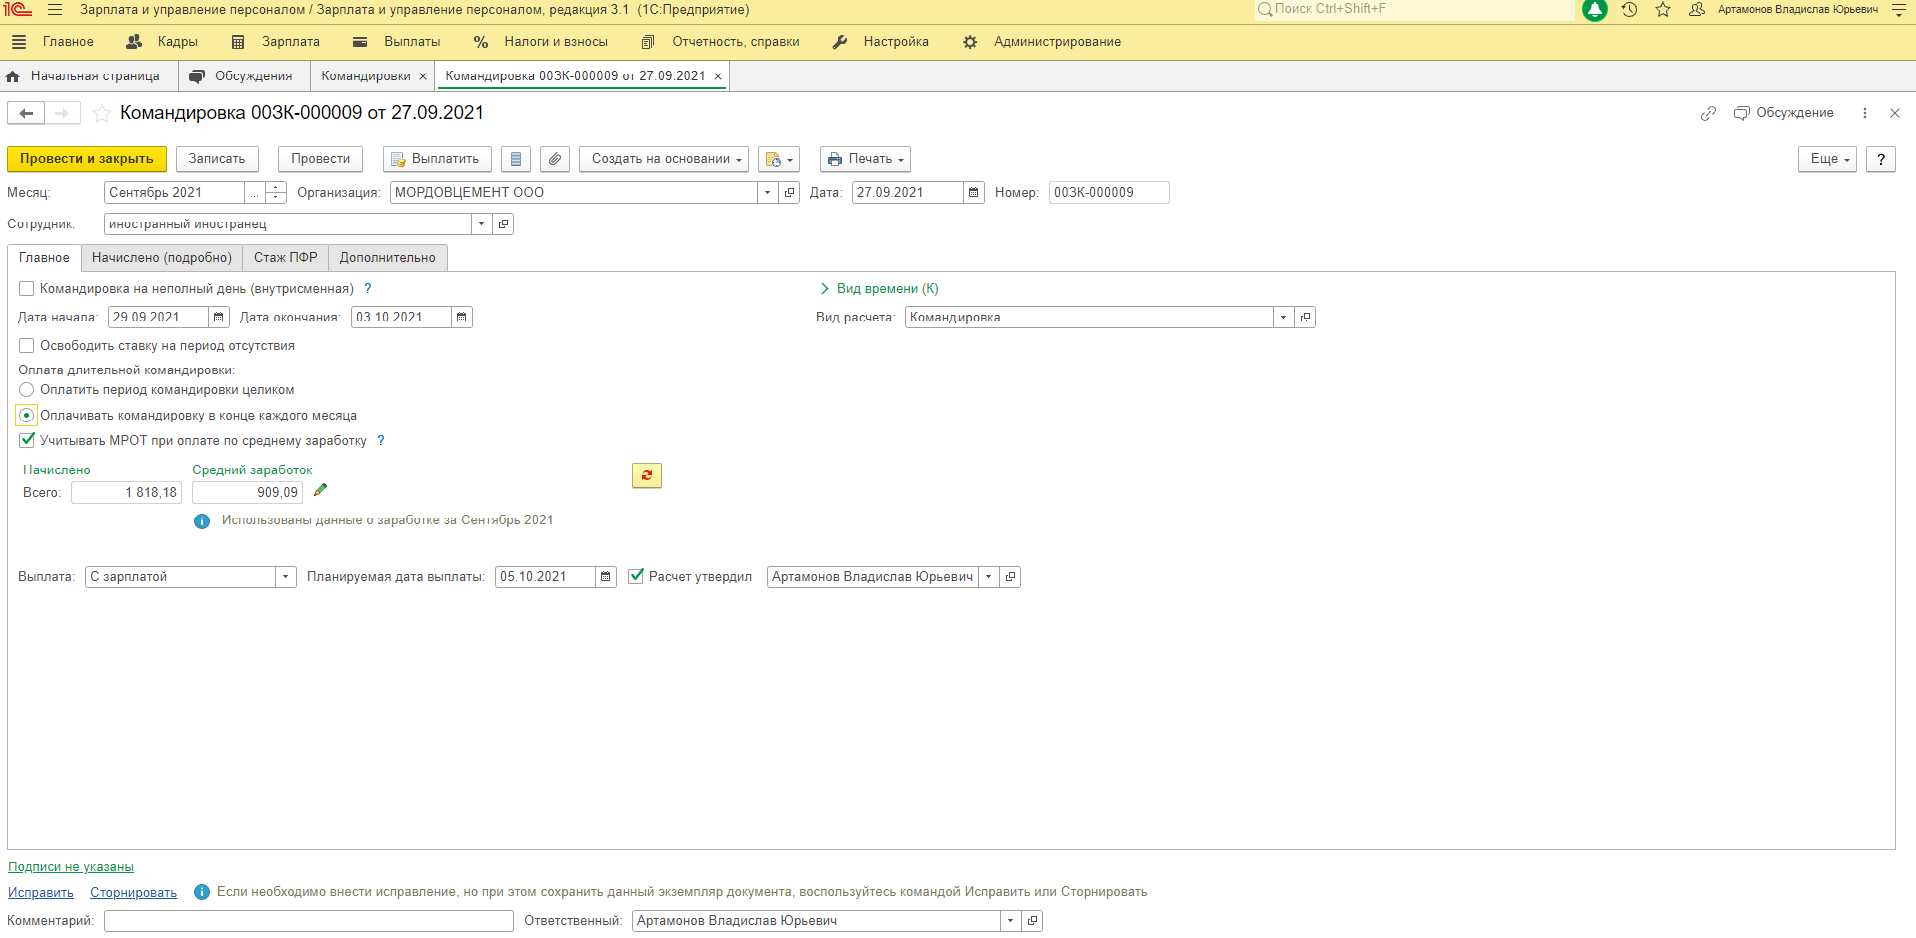Screen dimensions: 1916x938
Task: Click the notifications bell icon
Action: coord(1595,10)
